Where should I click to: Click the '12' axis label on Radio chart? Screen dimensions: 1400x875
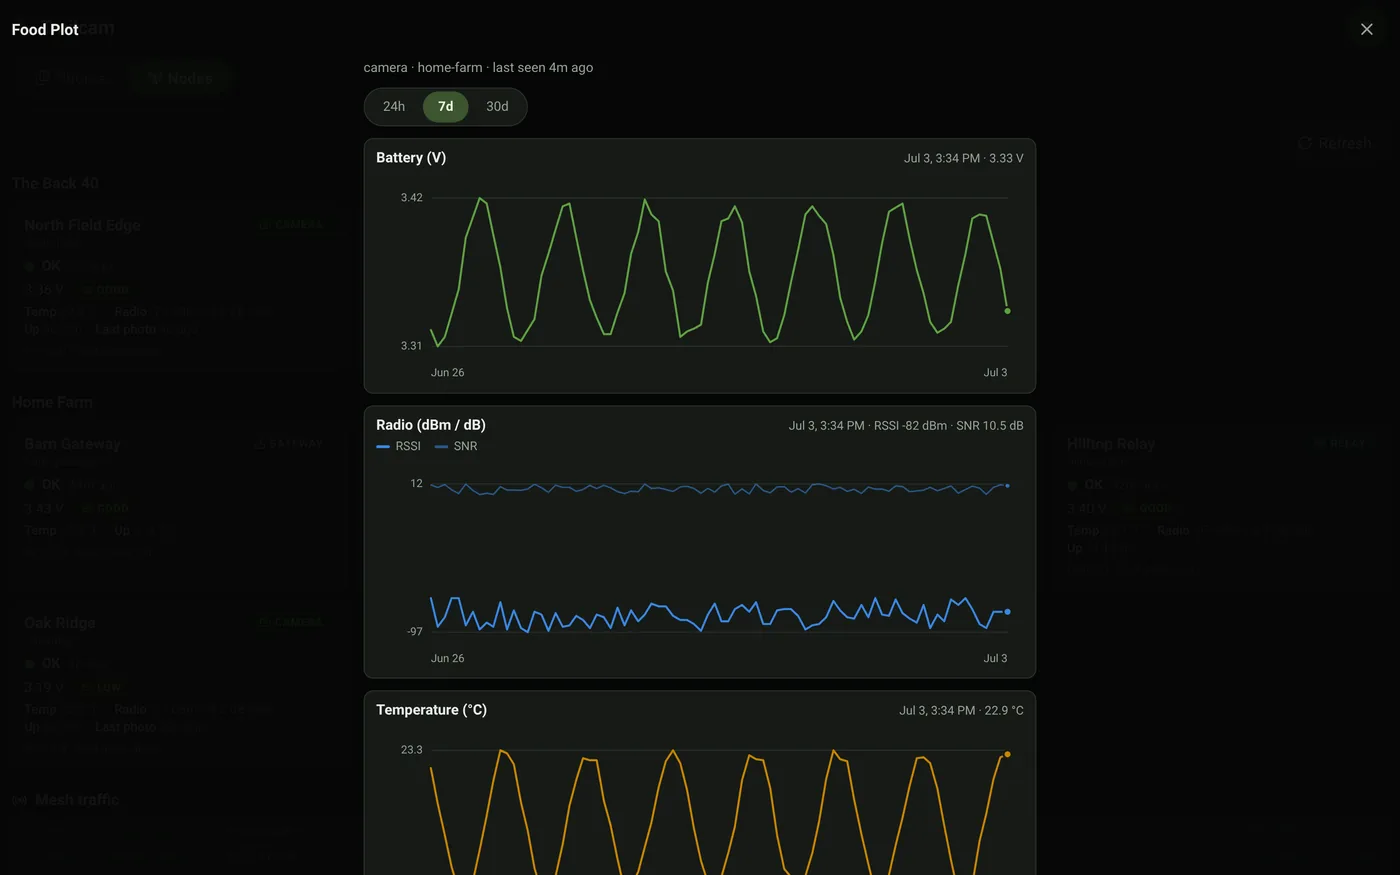(x=416, y=484)
